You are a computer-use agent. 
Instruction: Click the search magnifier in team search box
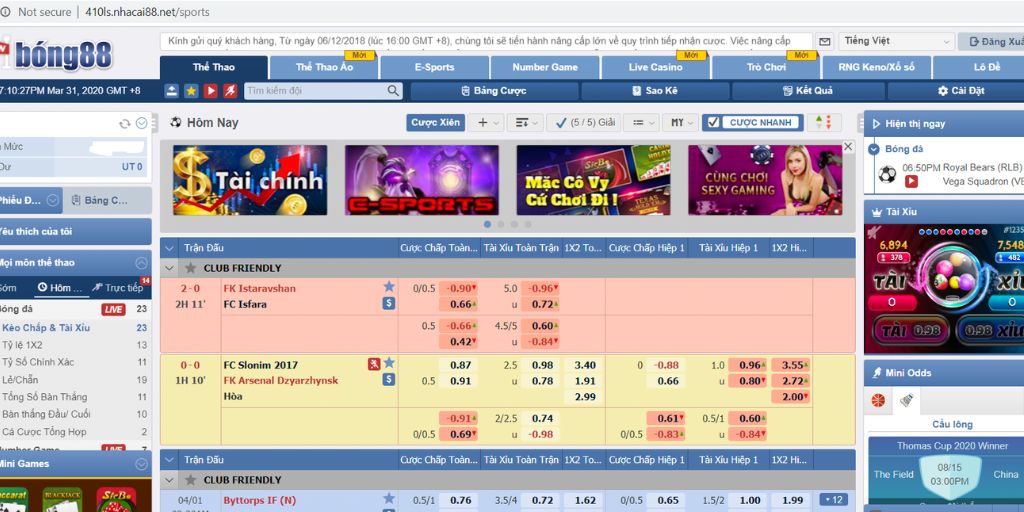tap(394, 91)
